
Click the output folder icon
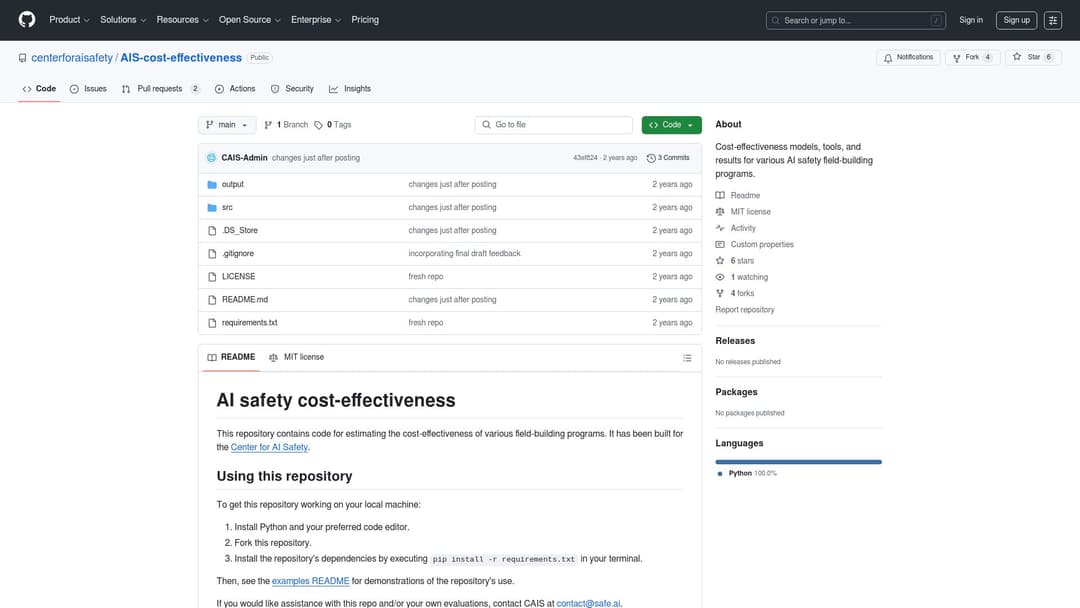click(x=212, y=185)
